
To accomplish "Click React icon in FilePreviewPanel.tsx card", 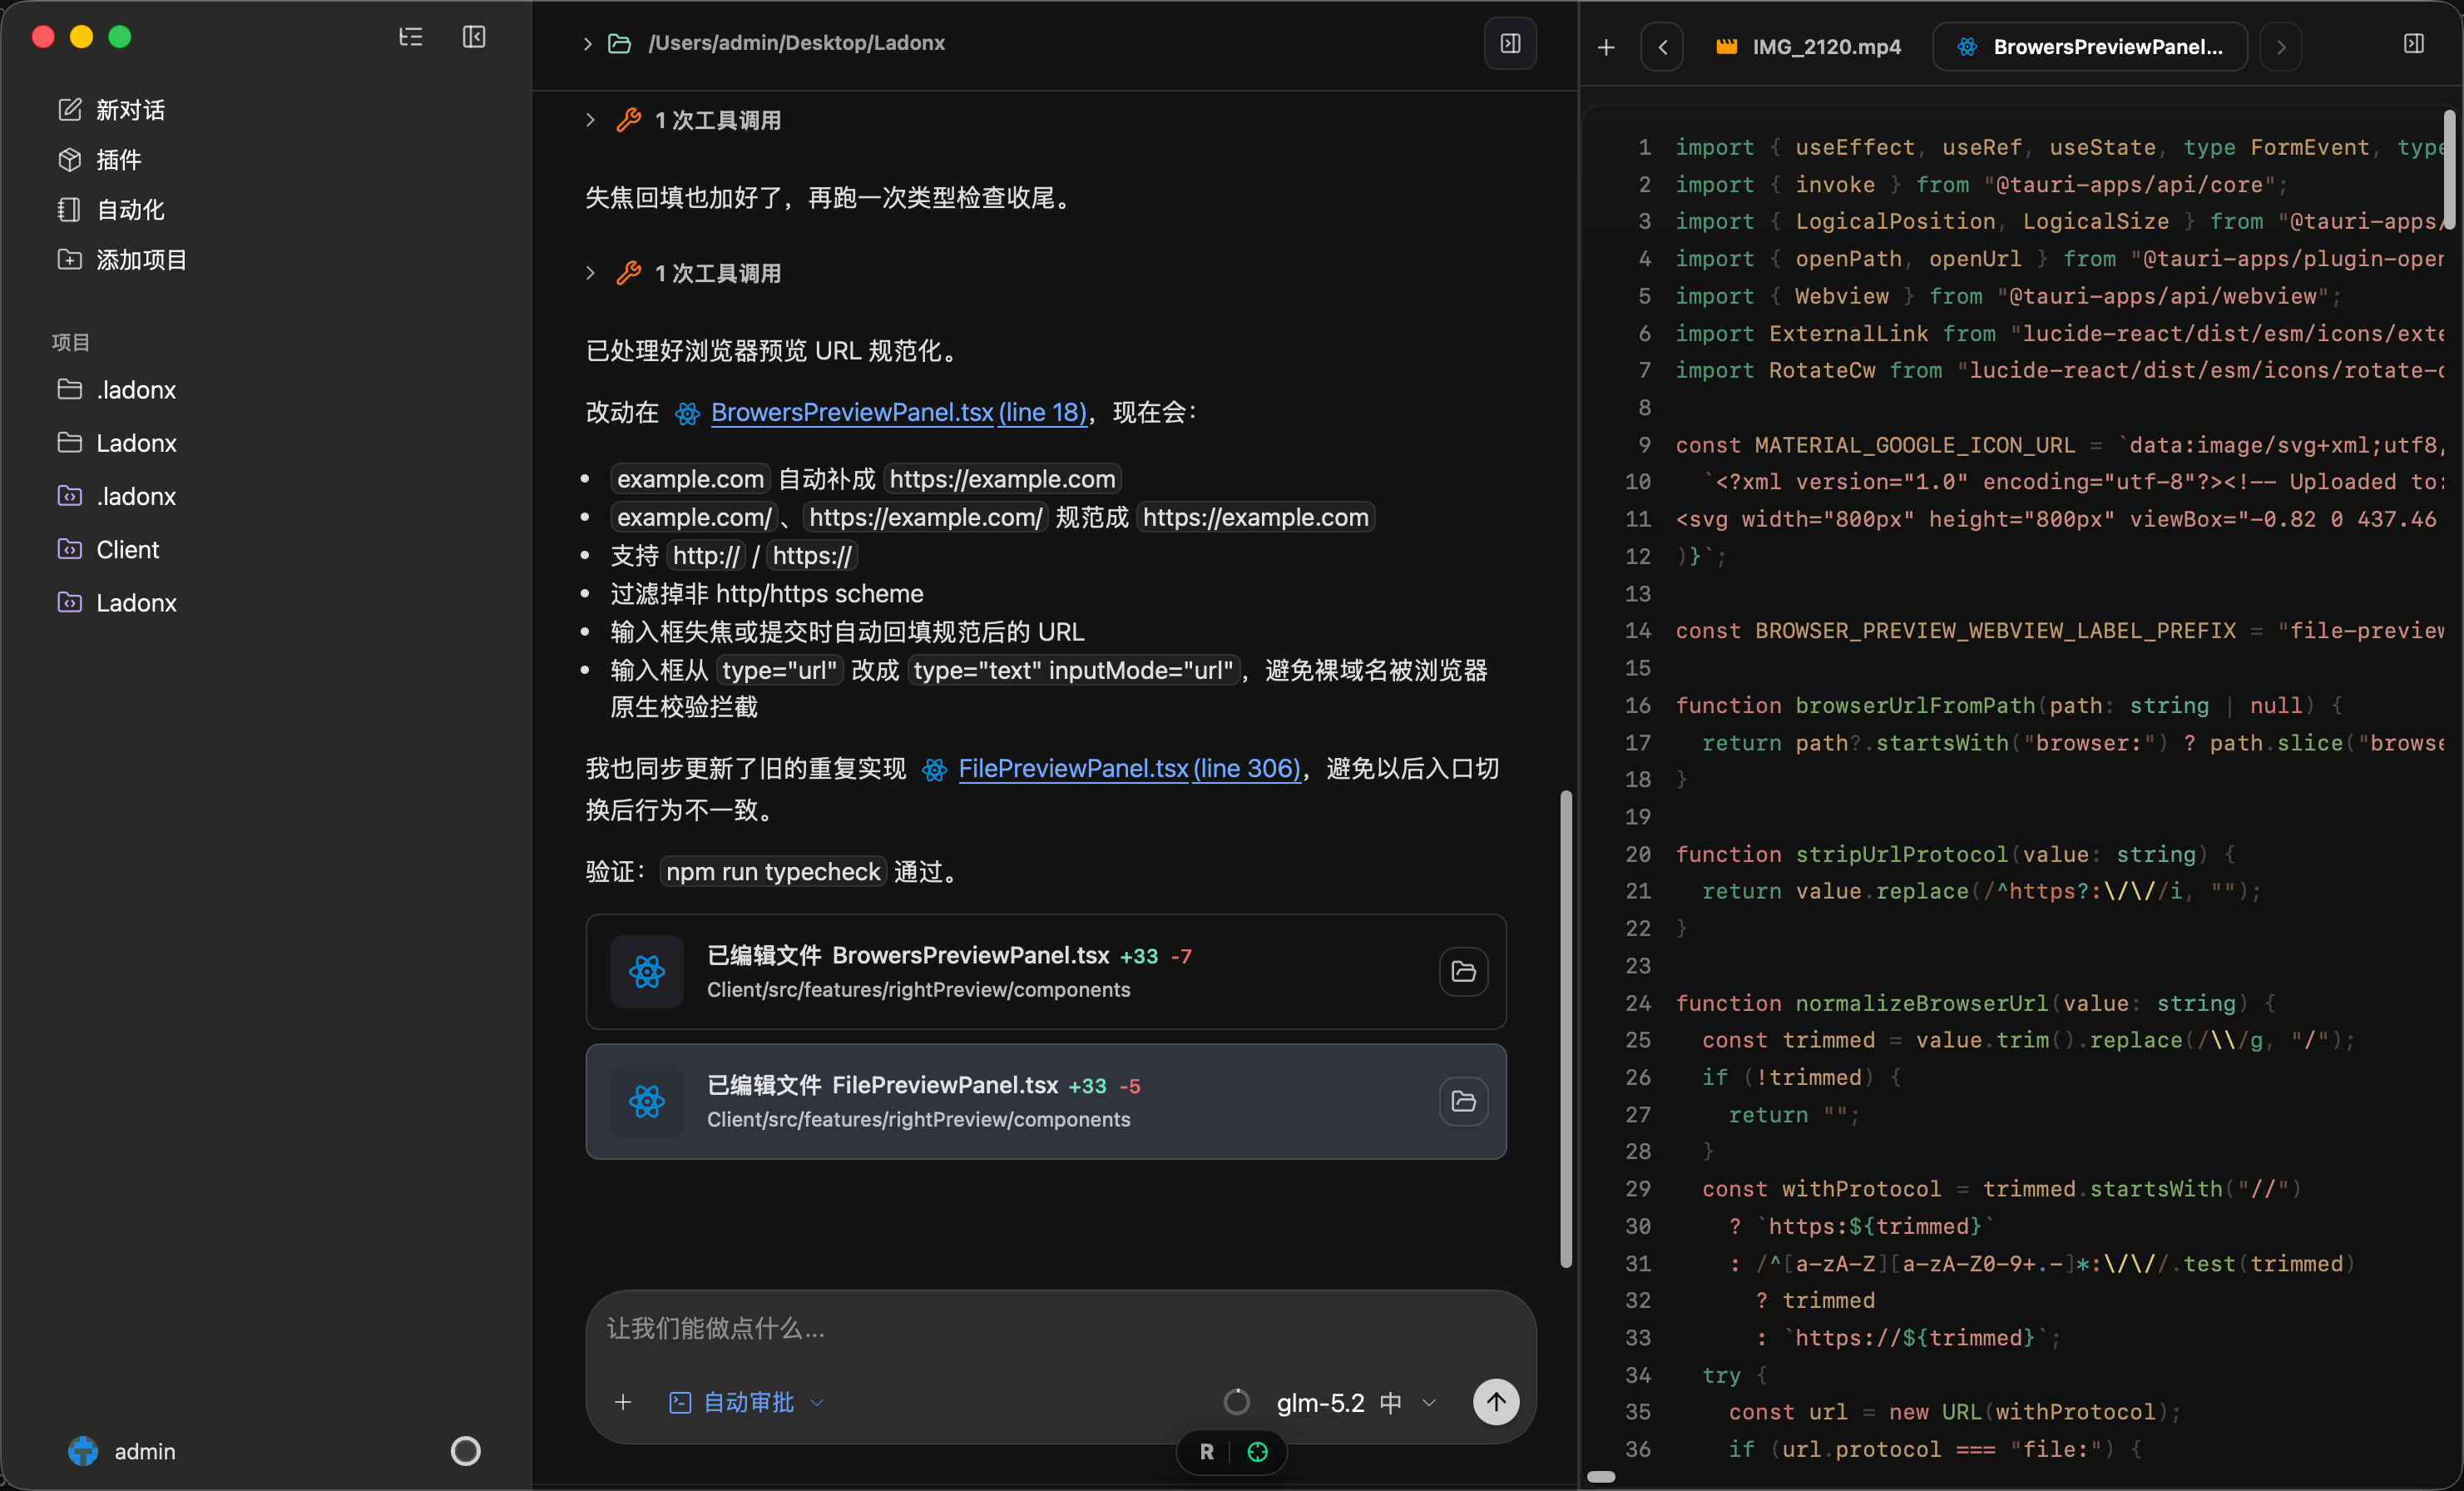I will point(647,1101).
